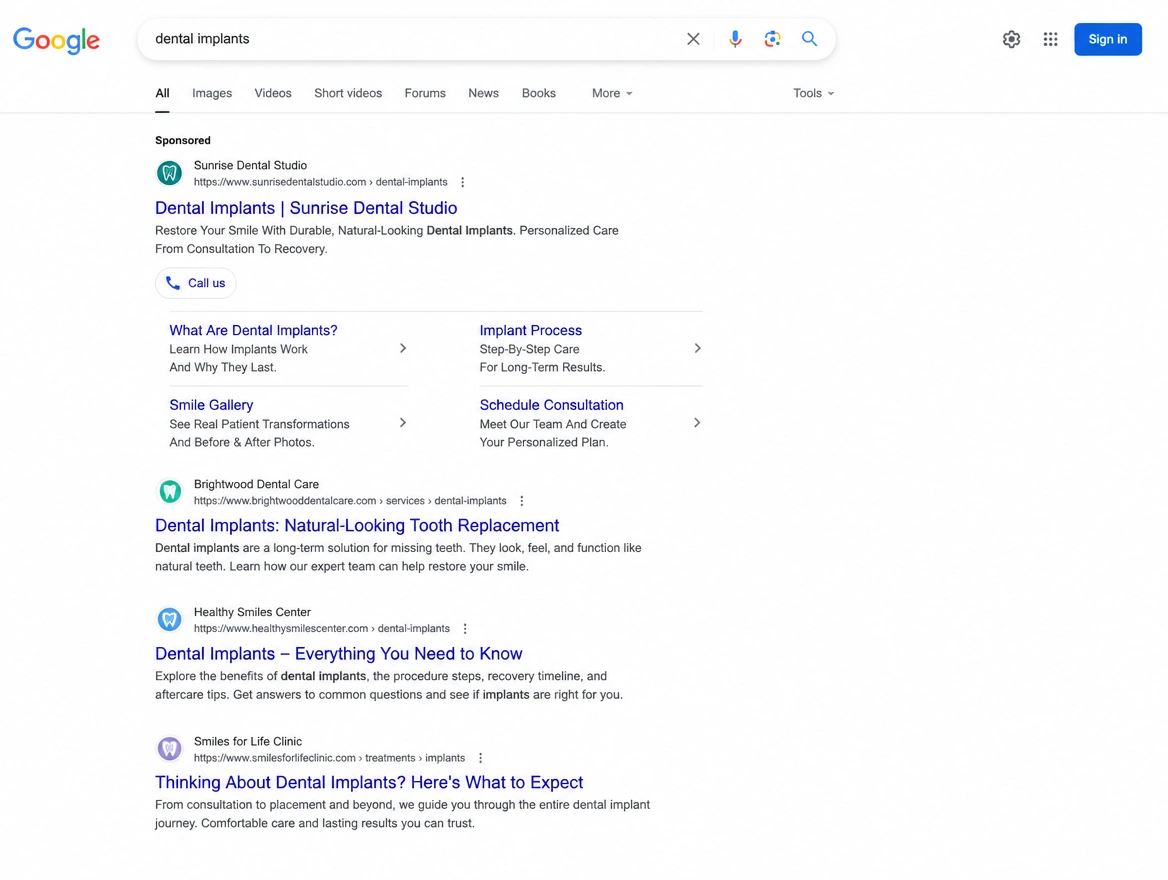
Task: Click chevron next to What Are Dental Implants?
Action: [x=403, y=348]
